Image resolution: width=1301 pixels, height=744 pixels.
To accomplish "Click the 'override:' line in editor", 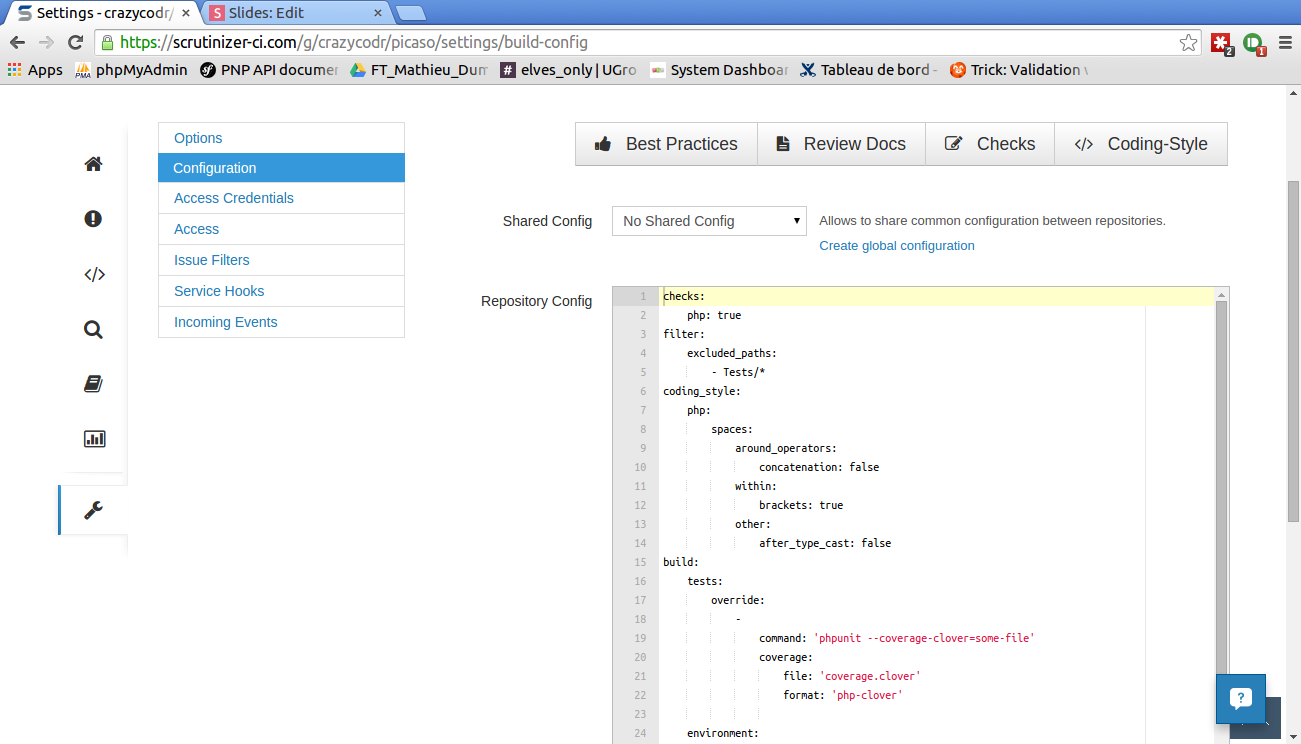I will pyautogui.click(x=738, y=600).
